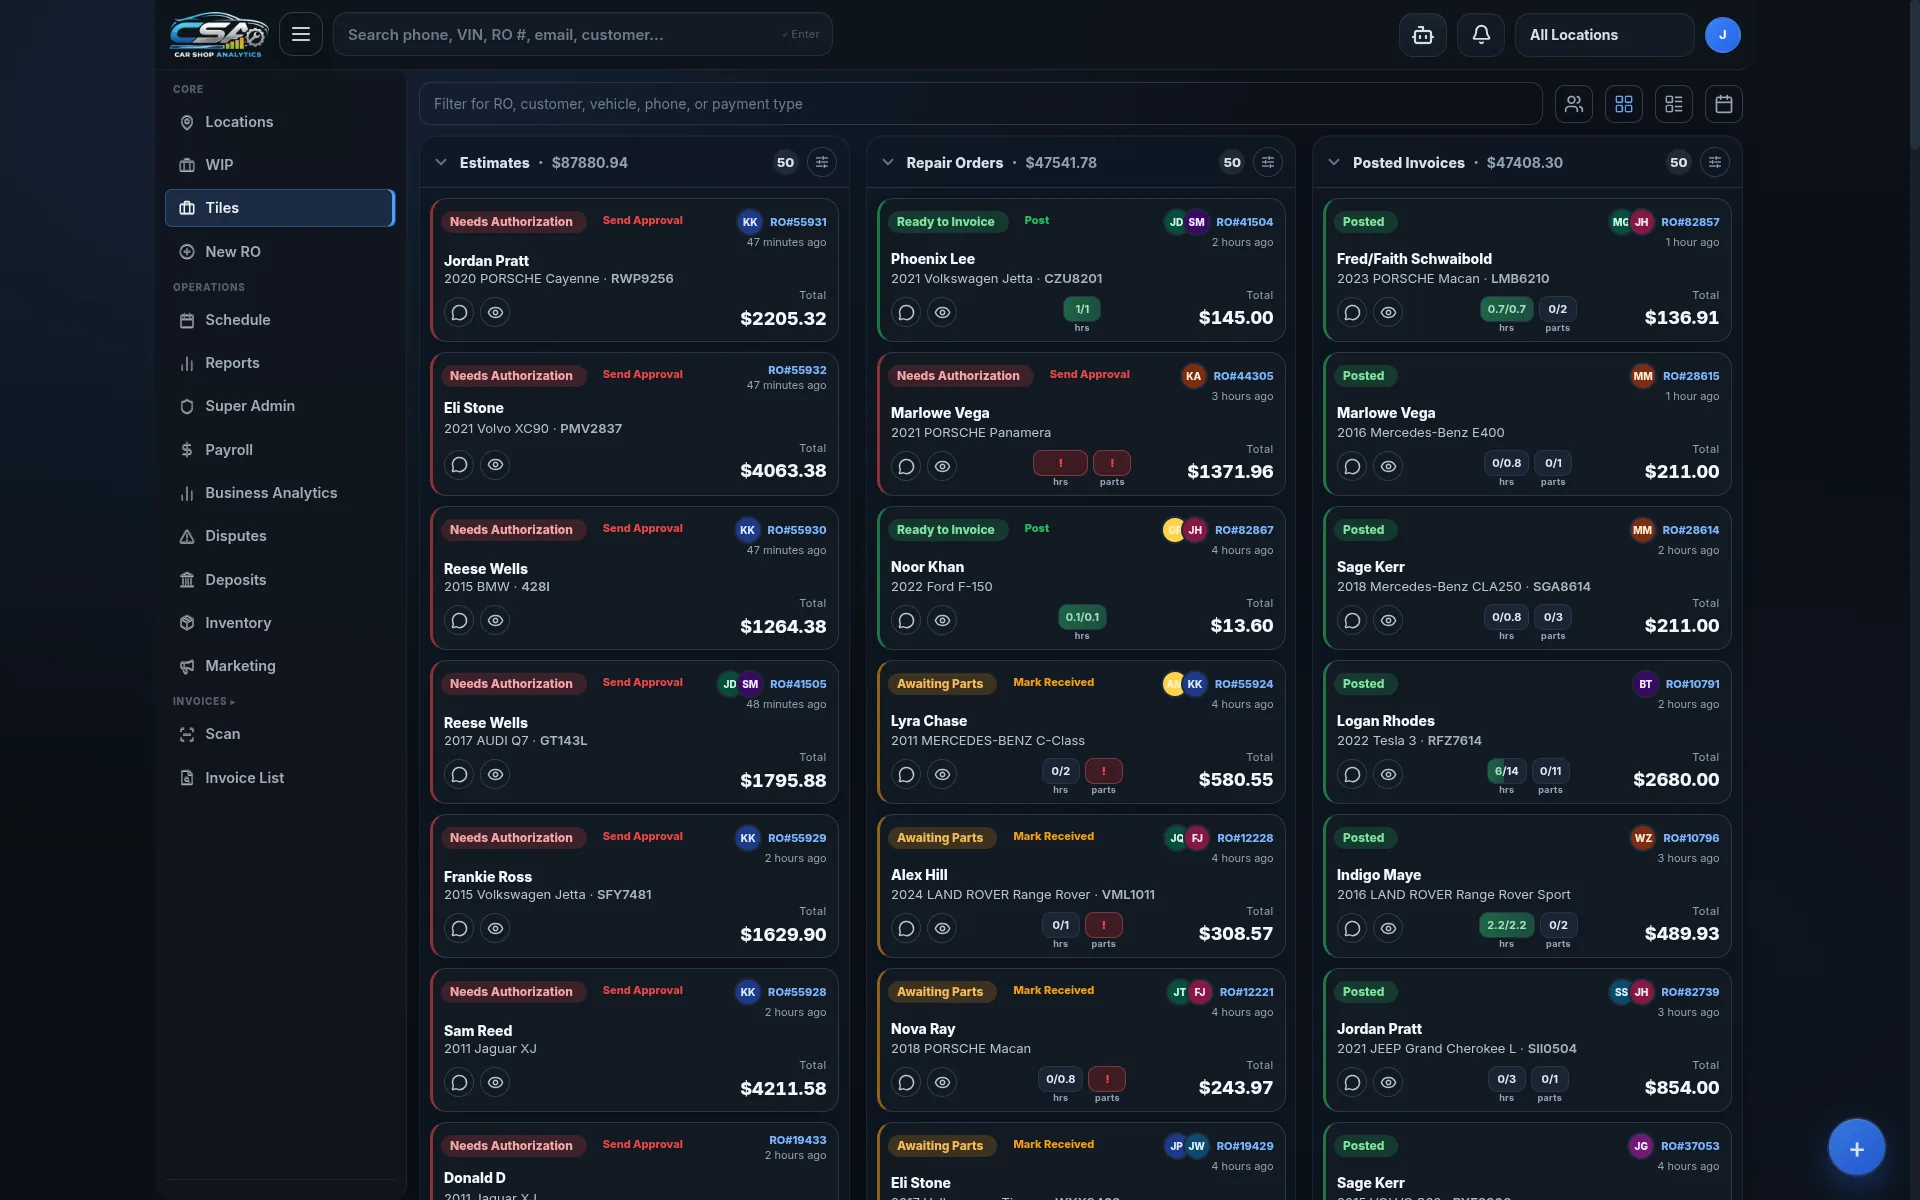Click 6/14 hrs progress badge on Logan Rhodes card
The image size is (1920, 1200).
(x=1506, y=771)
